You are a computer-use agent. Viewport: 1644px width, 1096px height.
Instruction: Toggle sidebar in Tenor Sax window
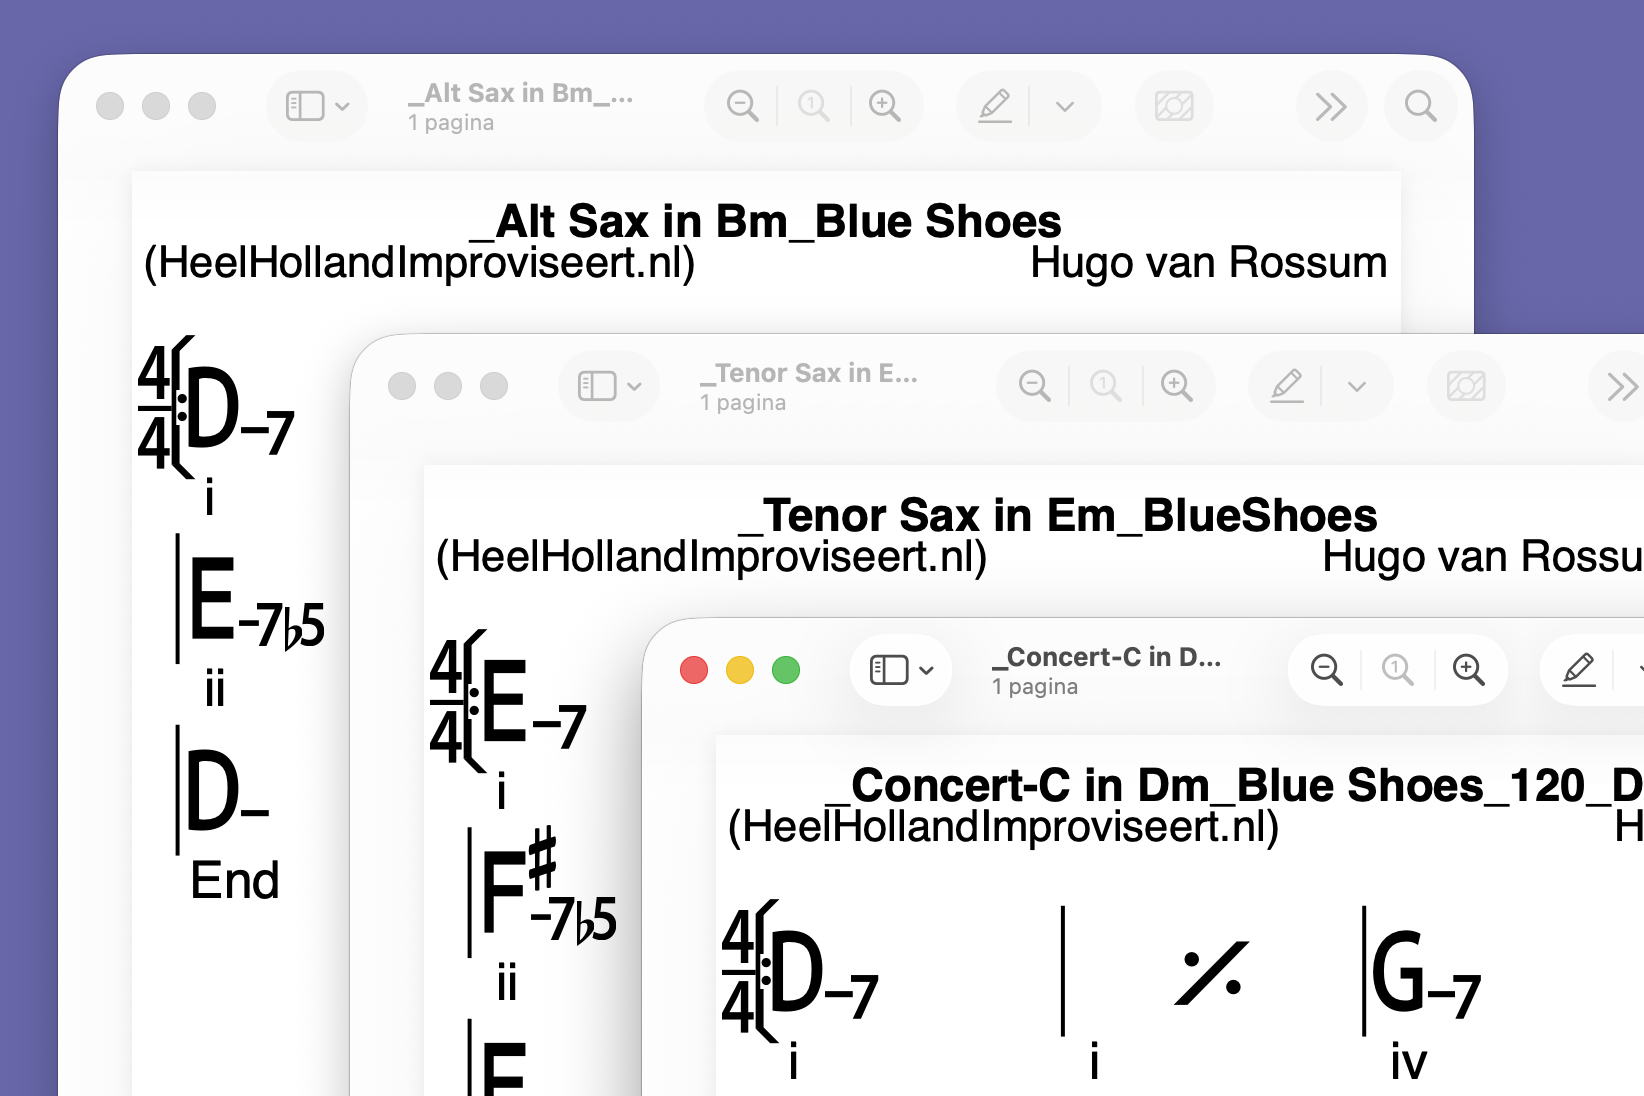click(597, 386)
